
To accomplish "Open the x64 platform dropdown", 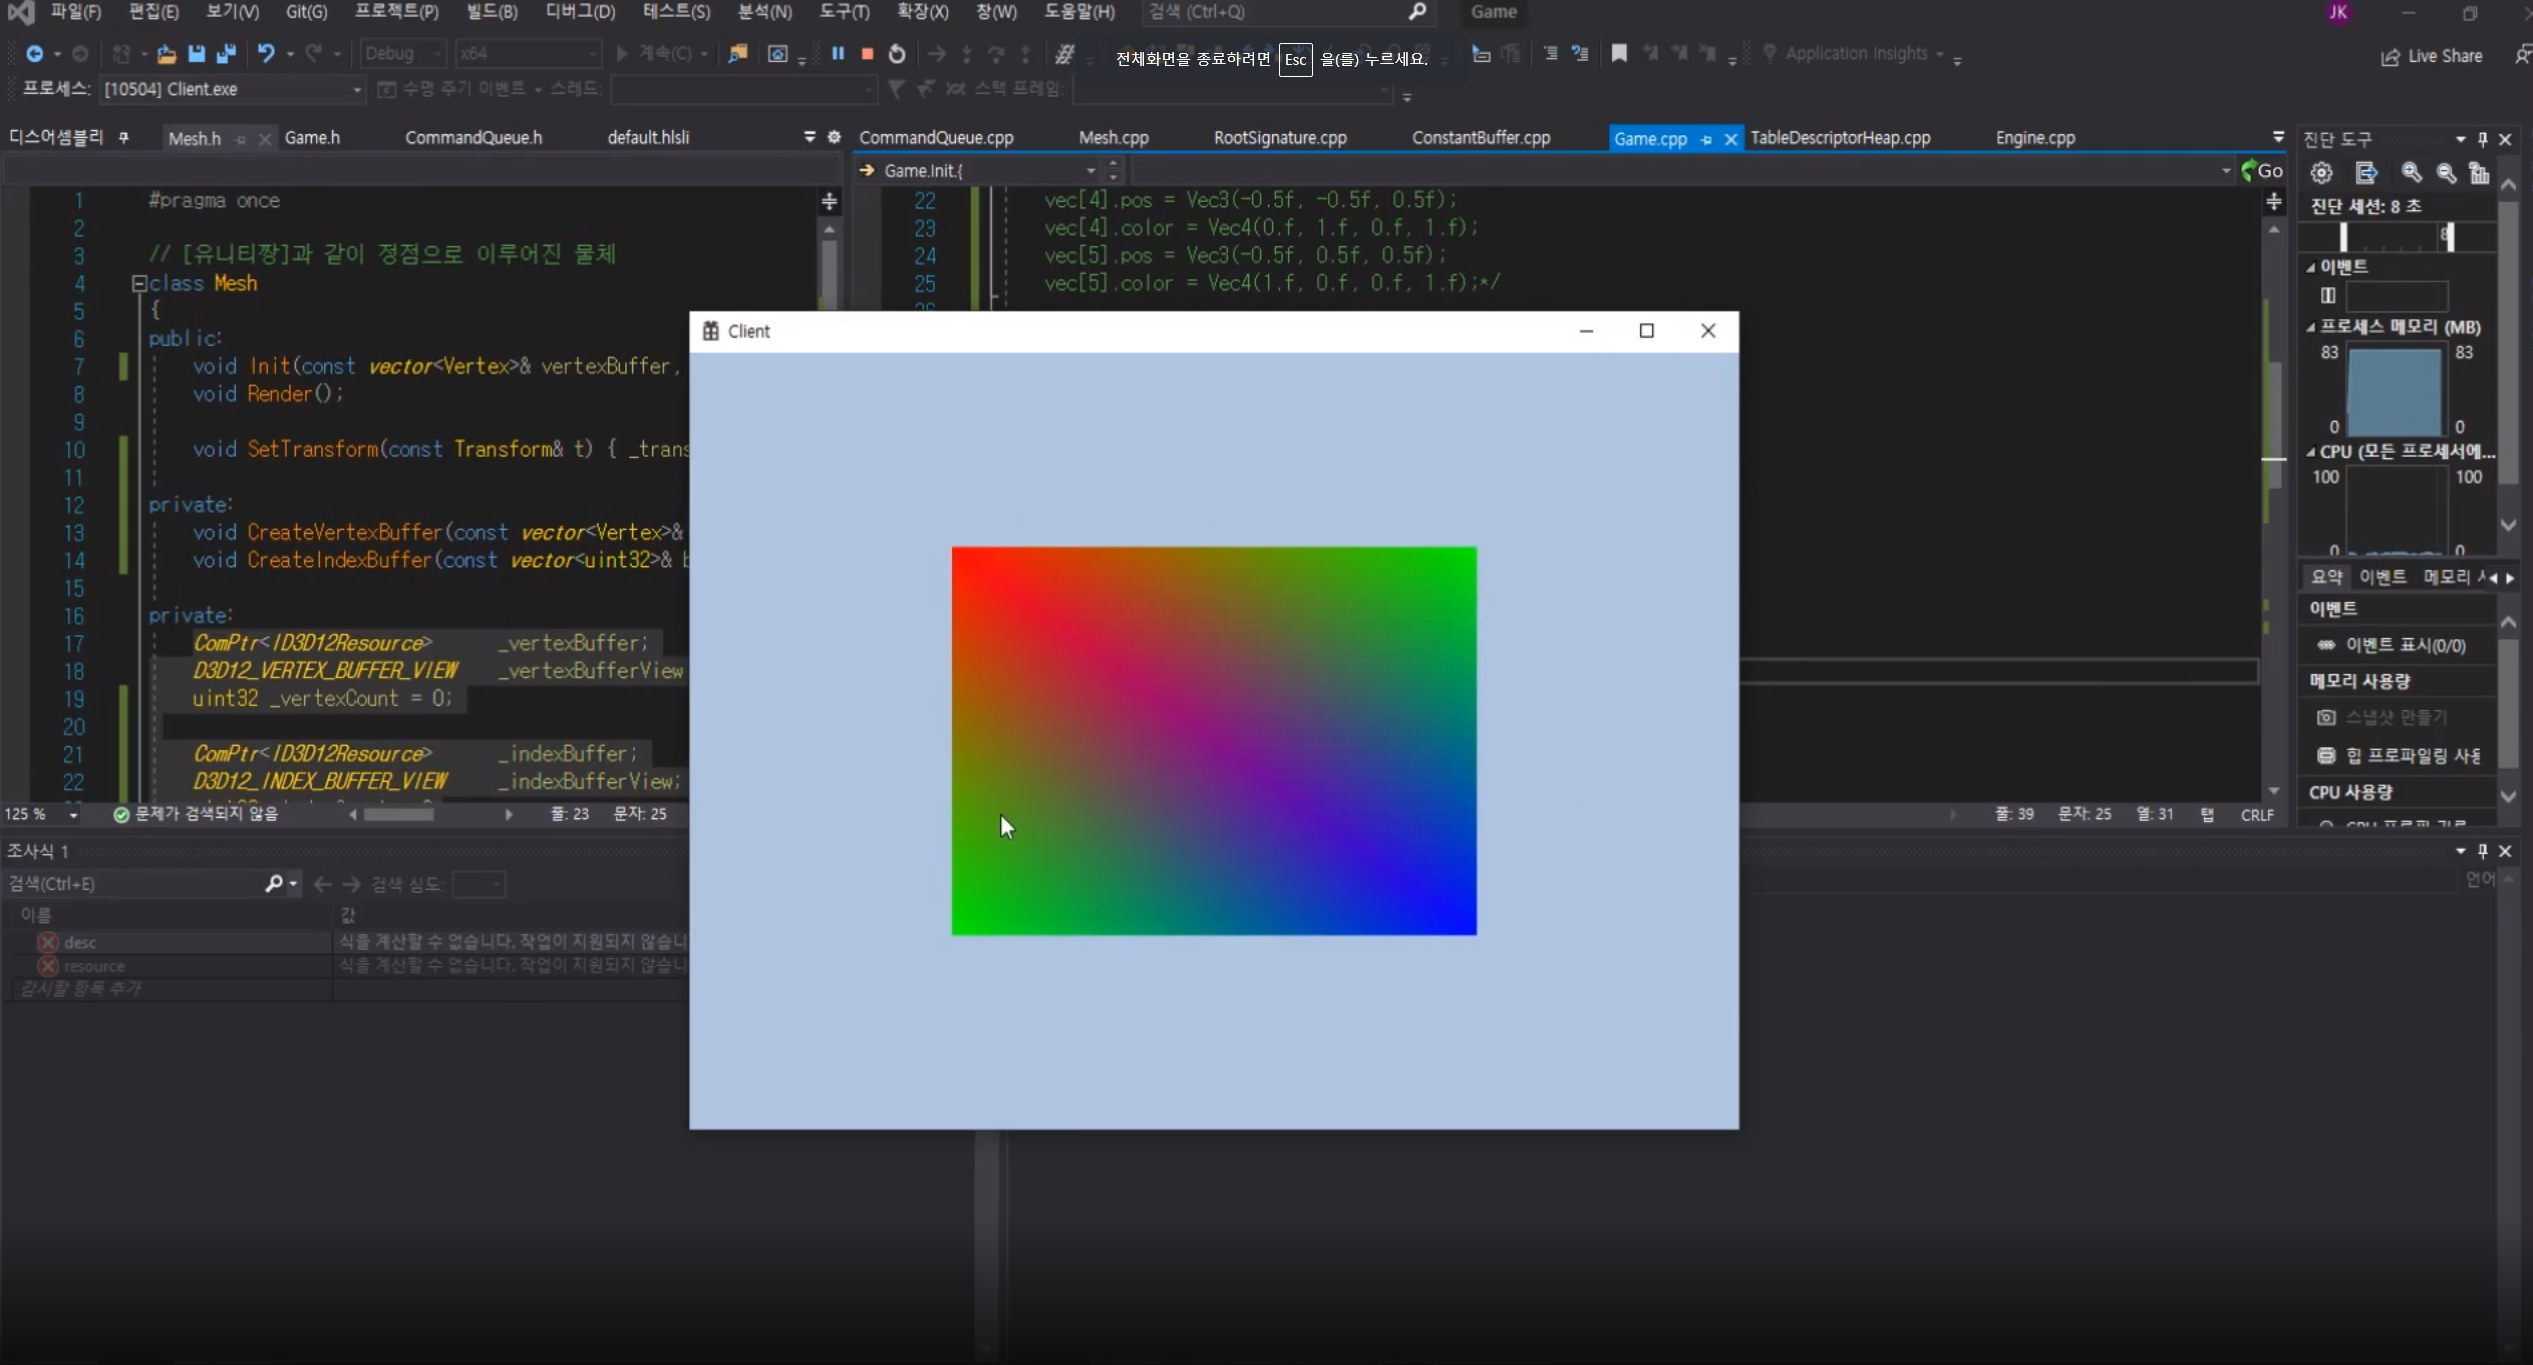I will pos(528,54).
